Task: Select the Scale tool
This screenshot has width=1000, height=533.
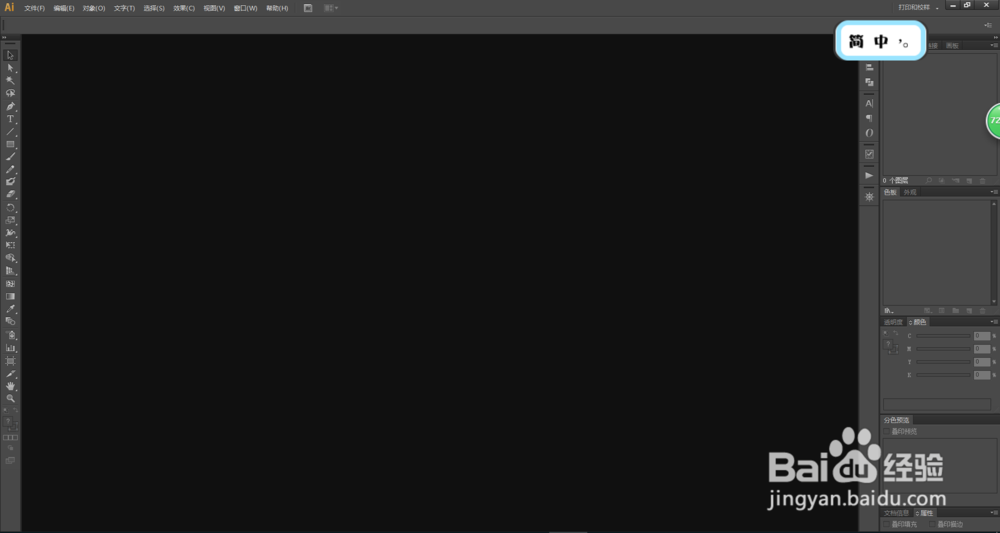Action: [x=10, y=220]
